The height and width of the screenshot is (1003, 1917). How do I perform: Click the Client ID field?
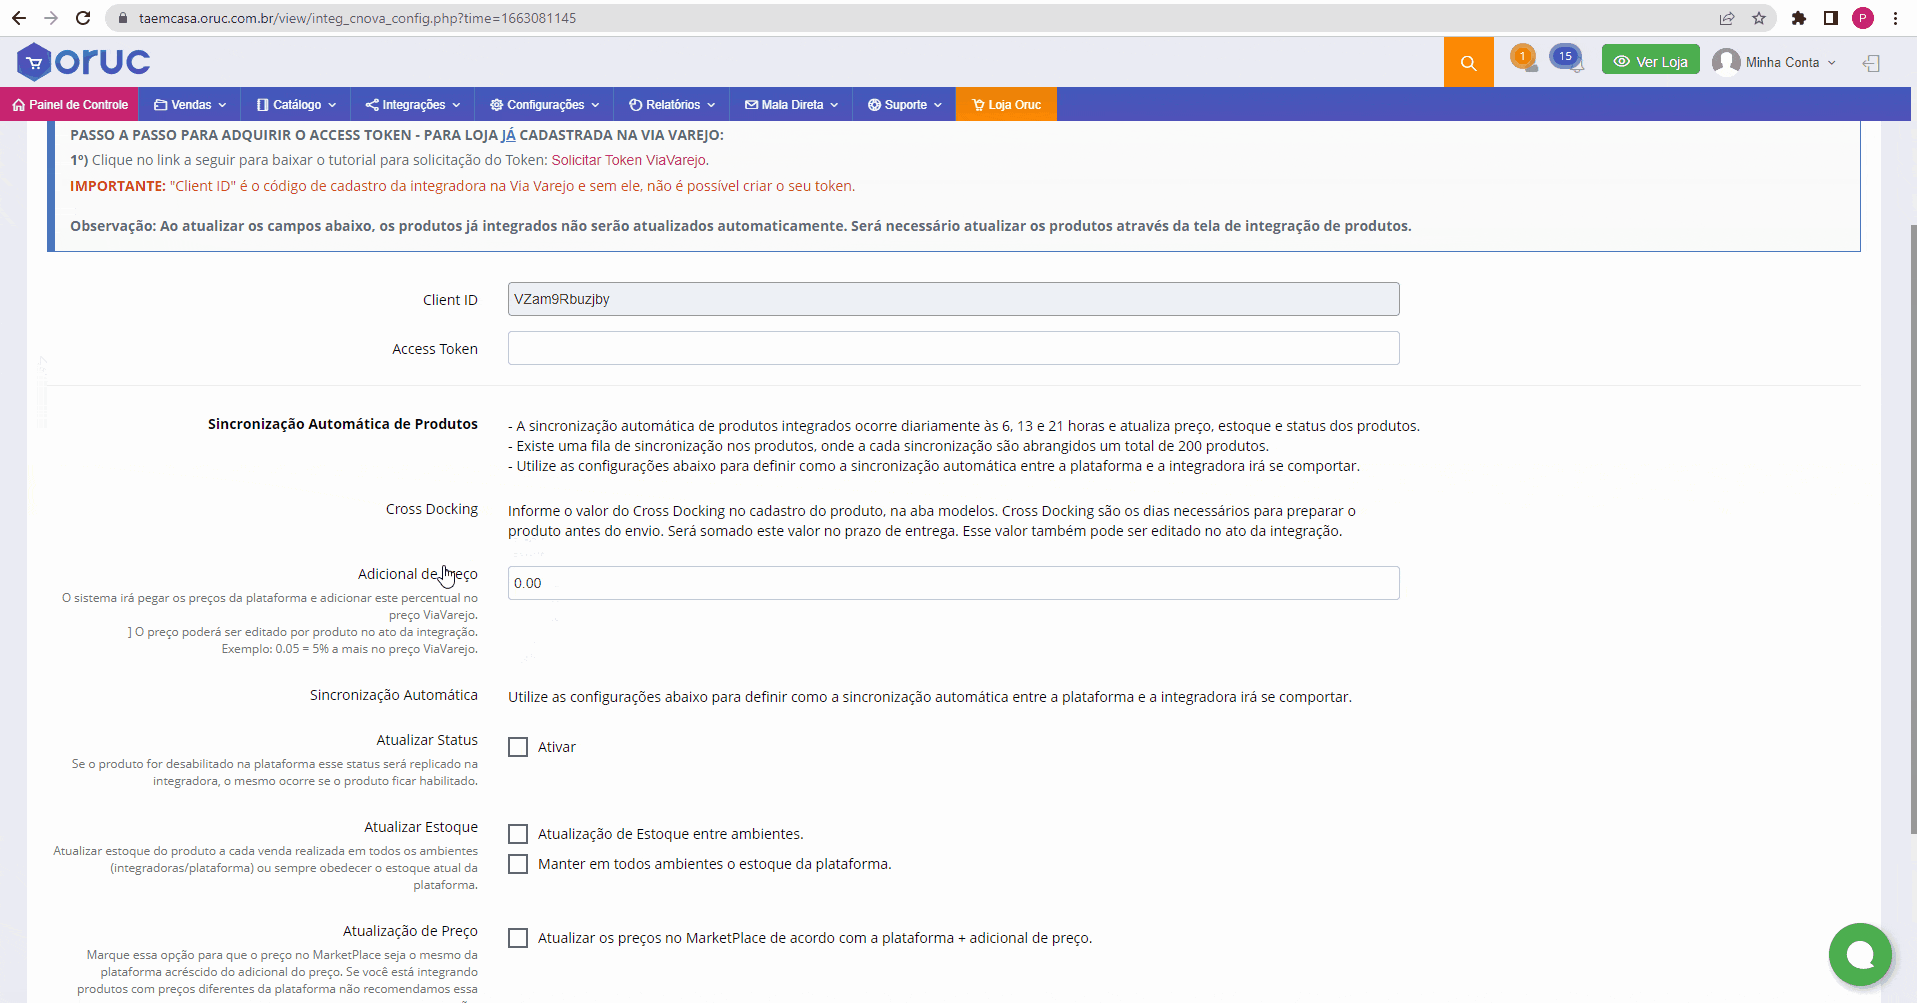tap(953, 299)
